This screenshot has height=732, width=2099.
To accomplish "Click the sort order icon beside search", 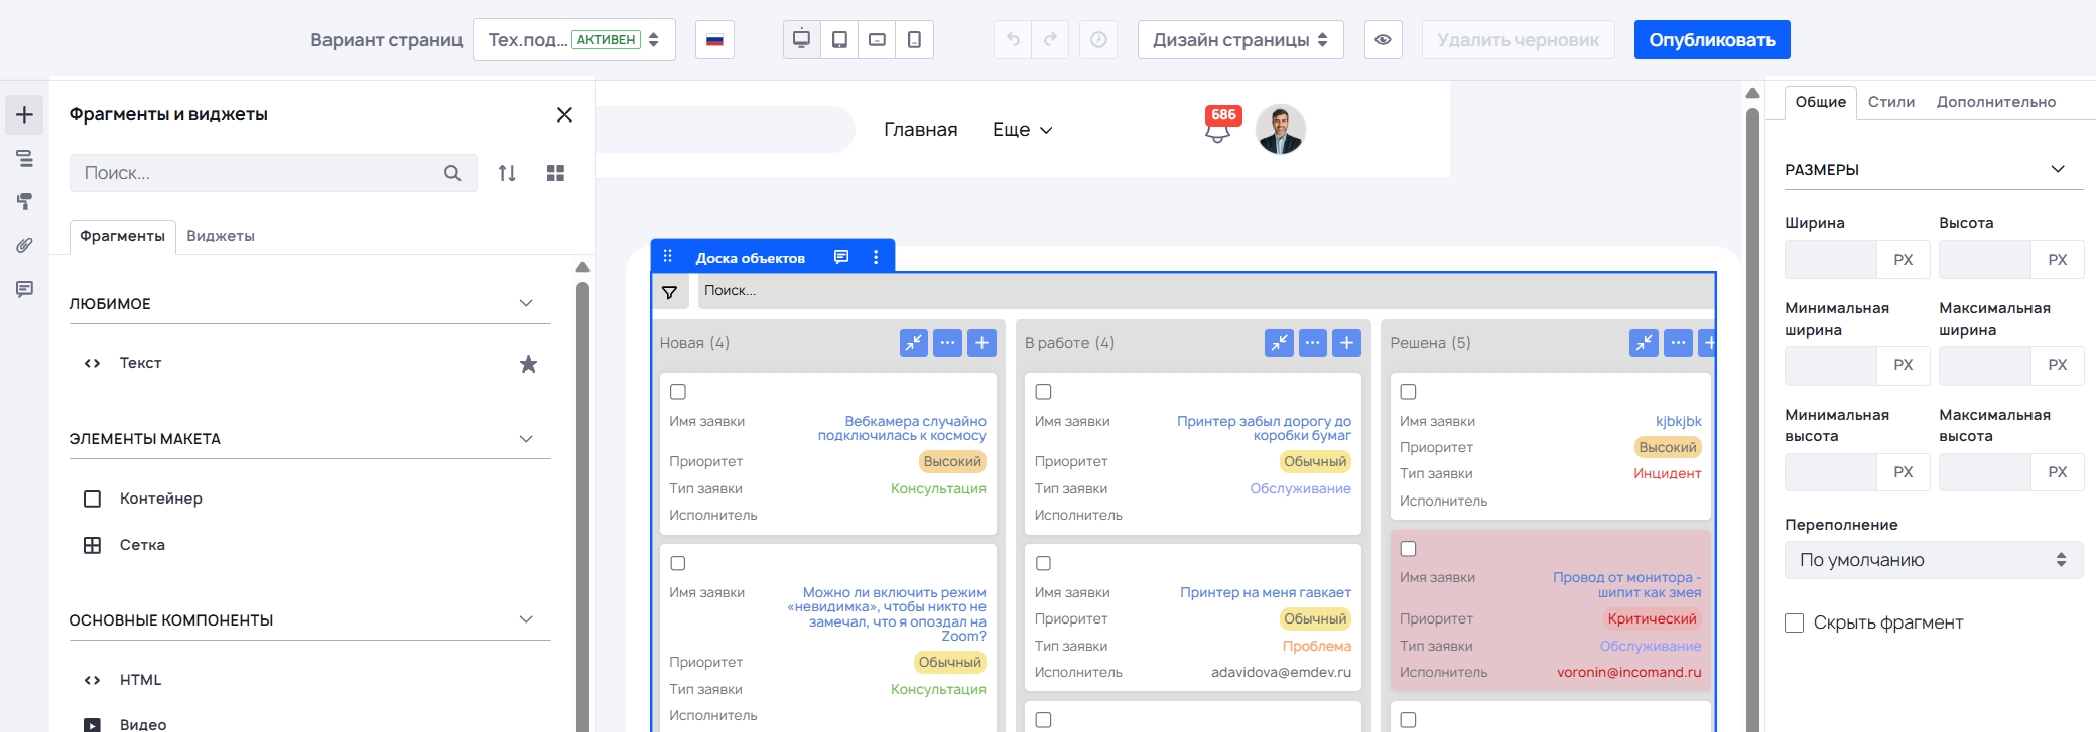I will pos(507,173).
